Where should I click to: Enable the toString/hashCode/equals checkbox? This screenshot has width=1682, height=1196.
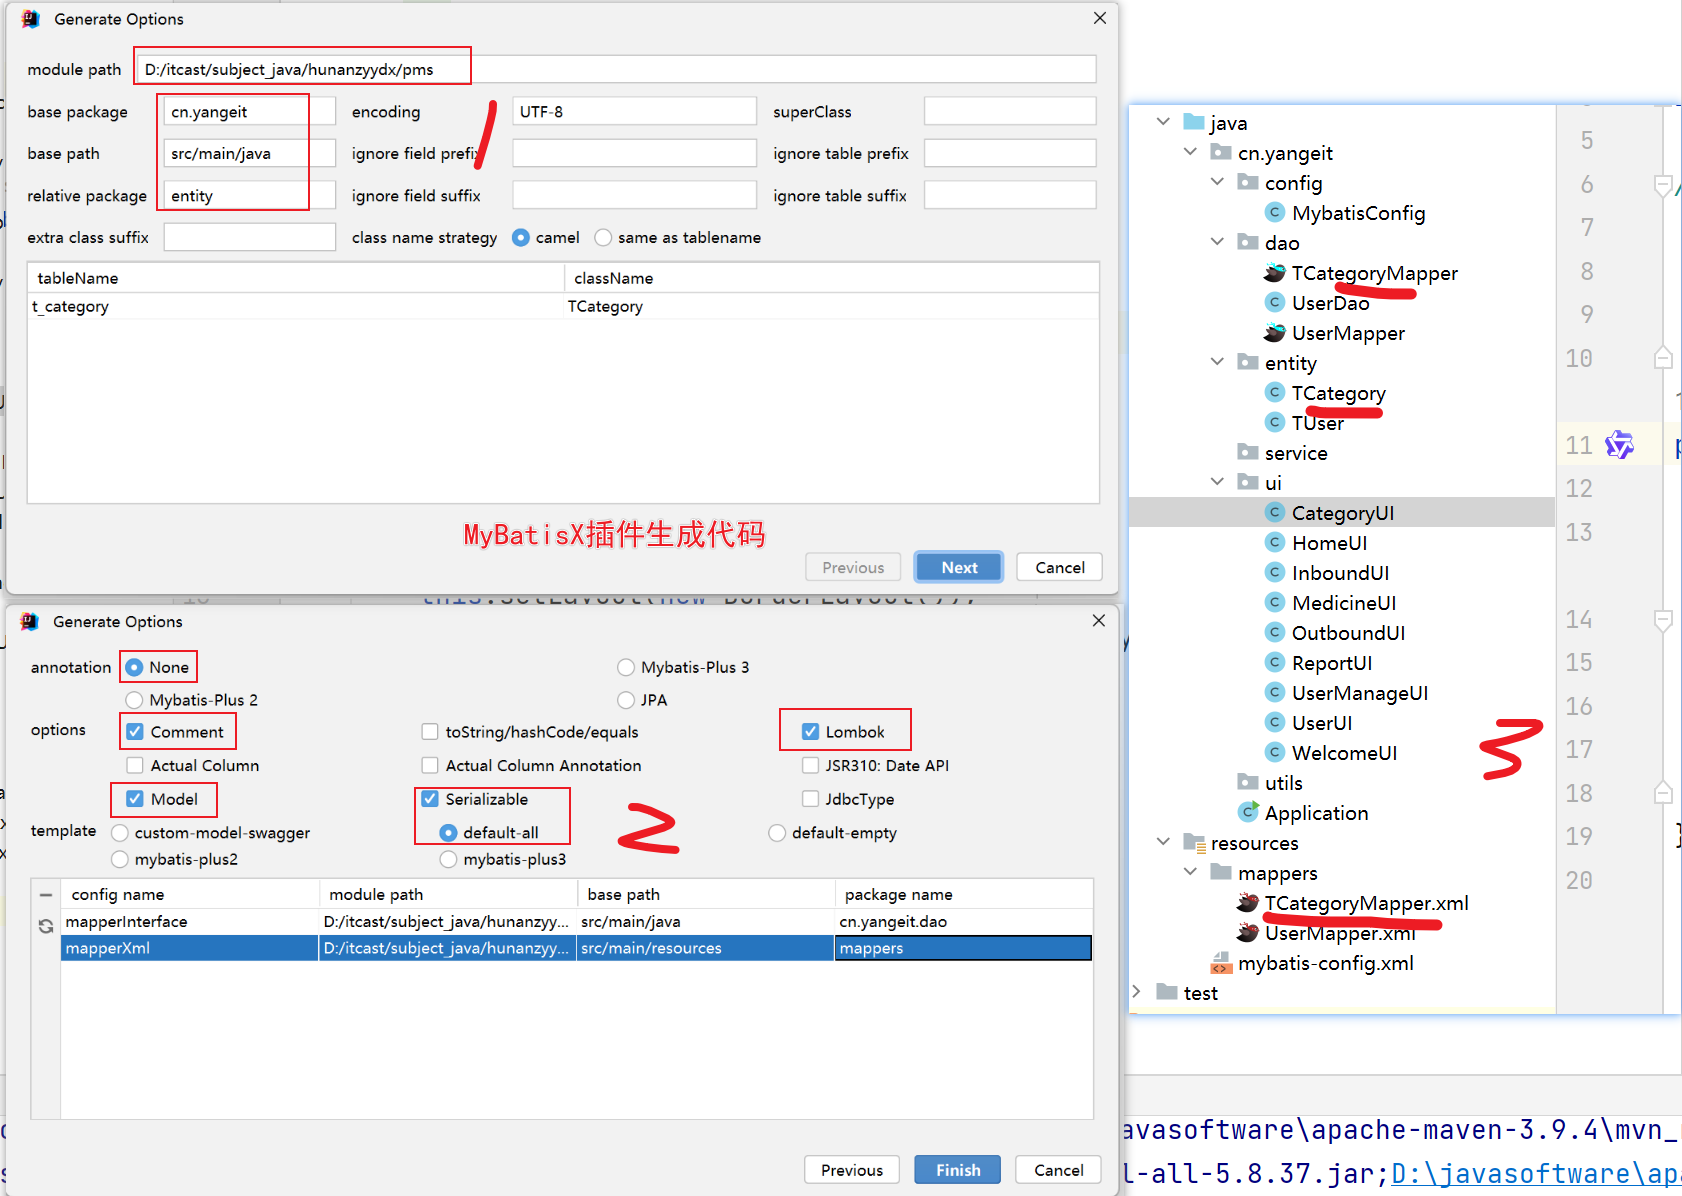(x=430, y=732)
